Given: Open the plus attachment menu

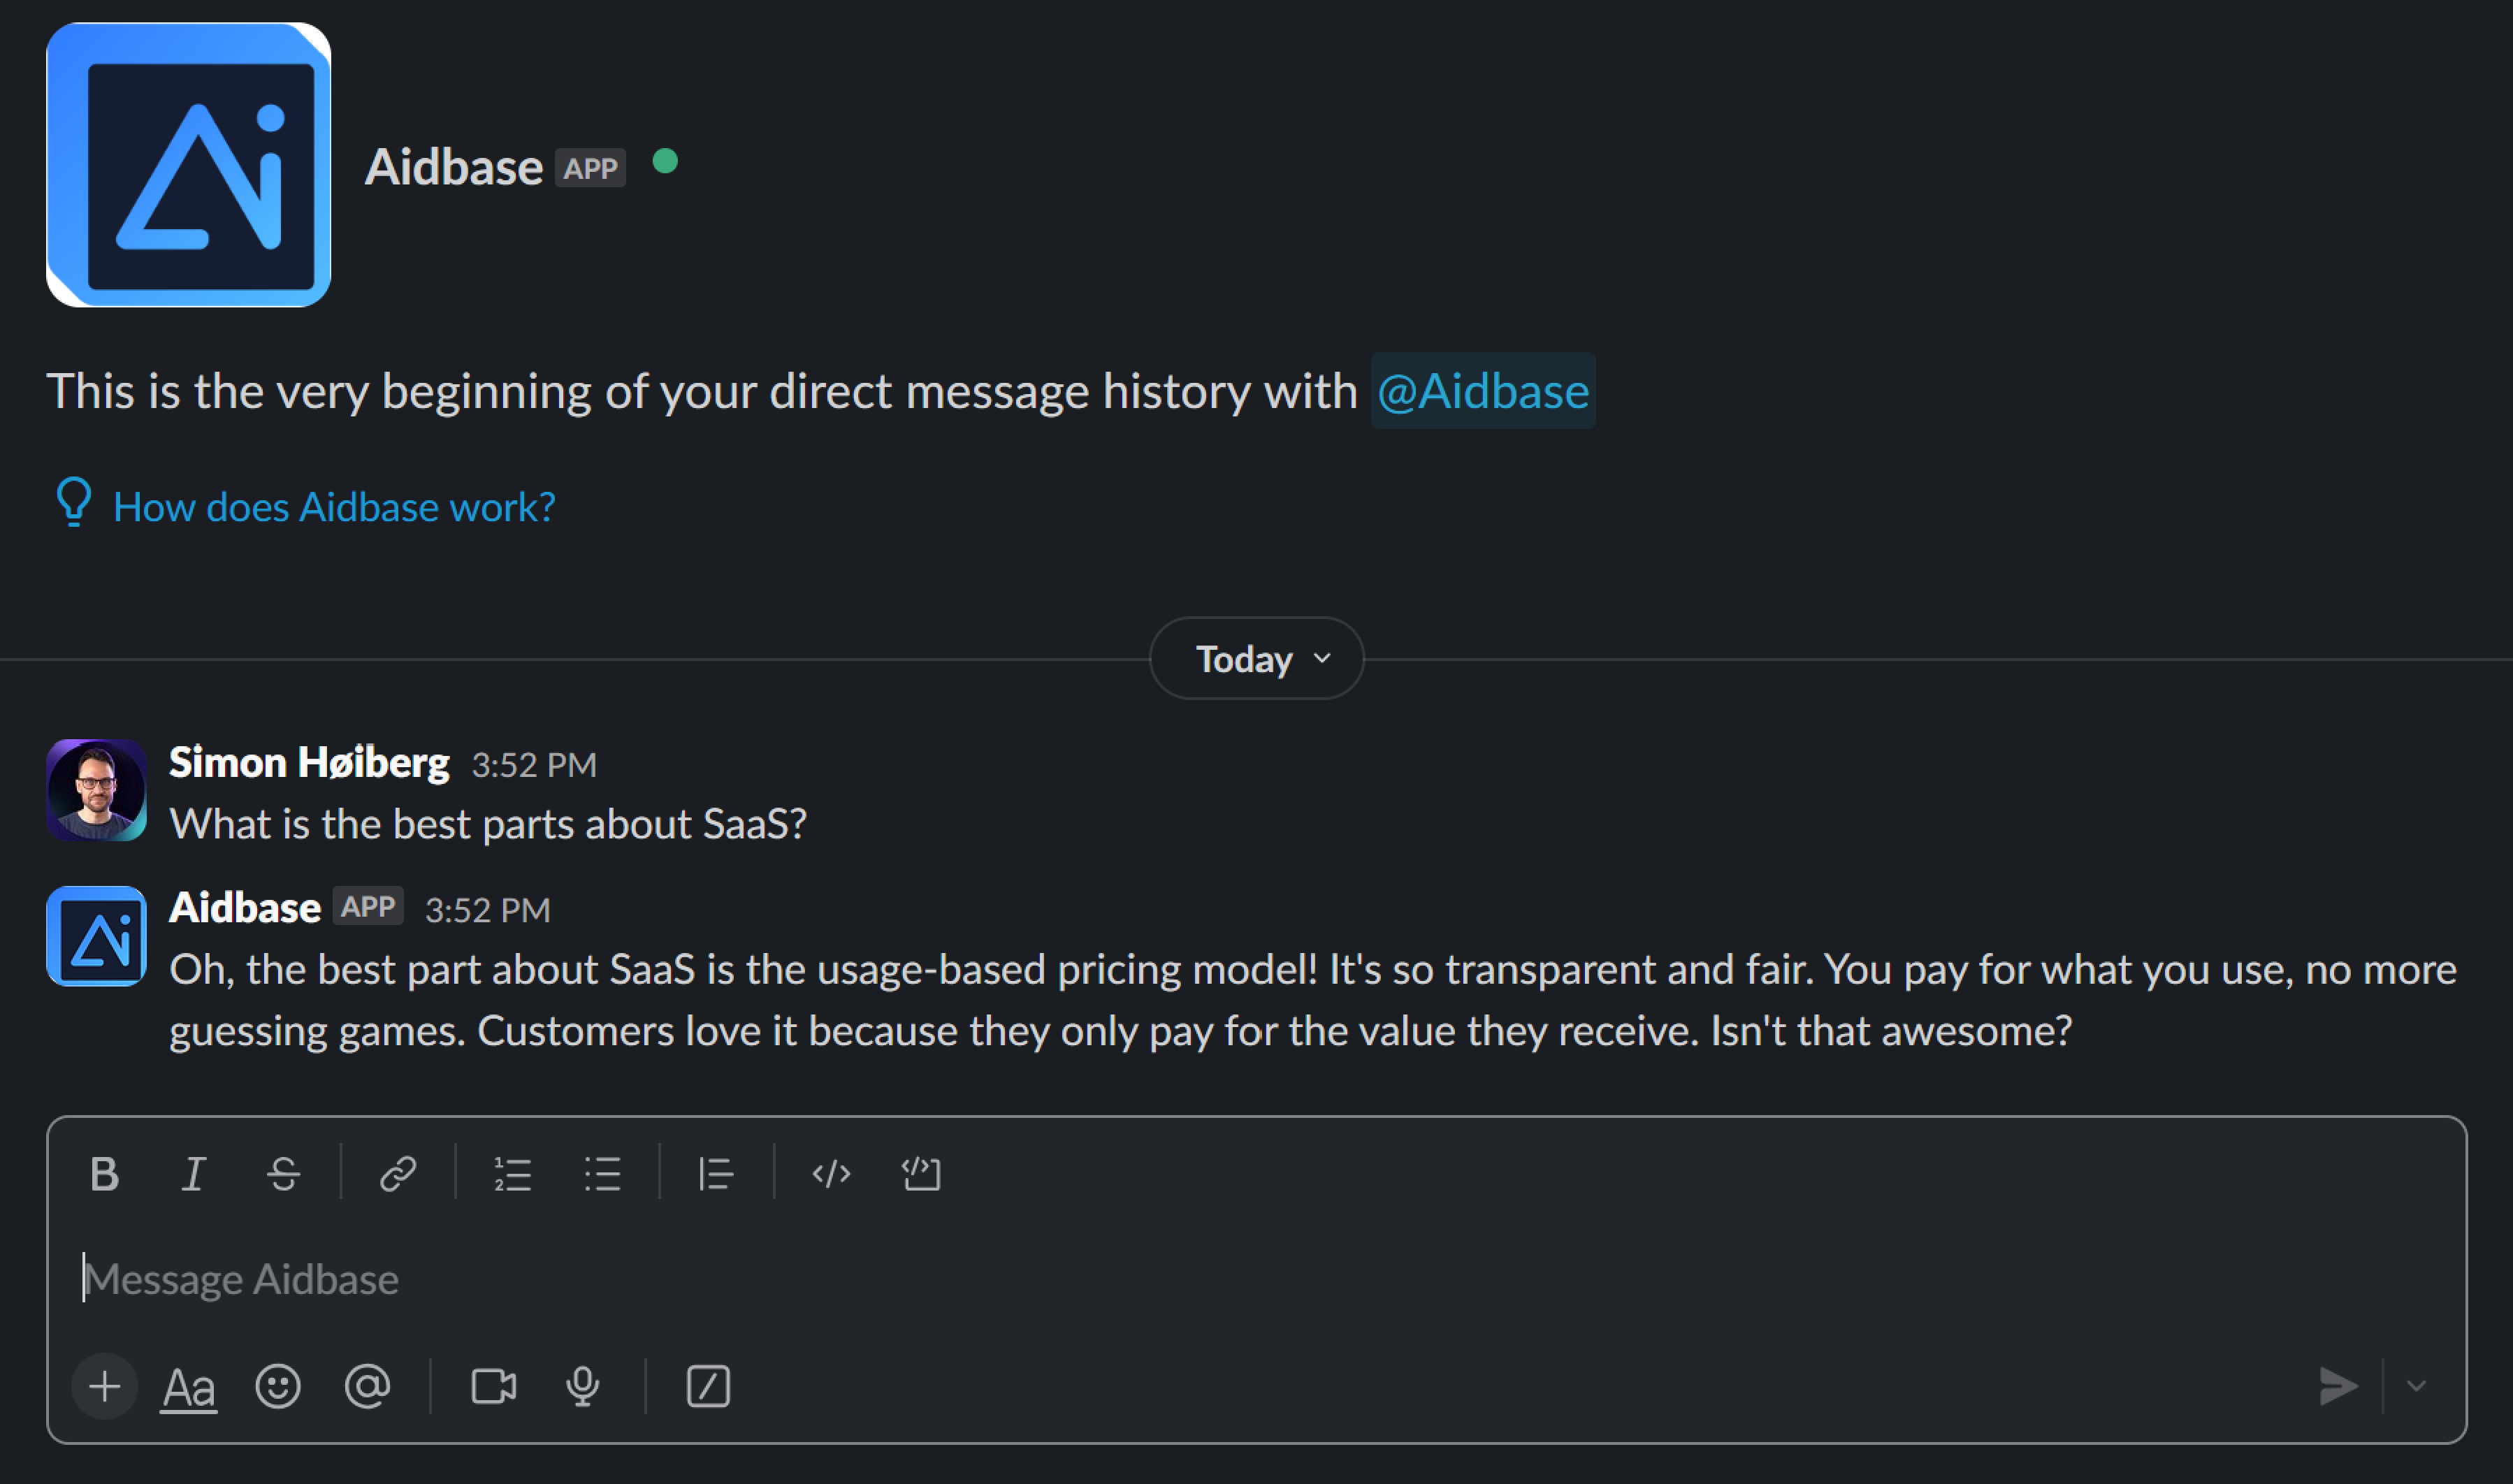Looking at the screenshot, I should [x=104, y=1387].
